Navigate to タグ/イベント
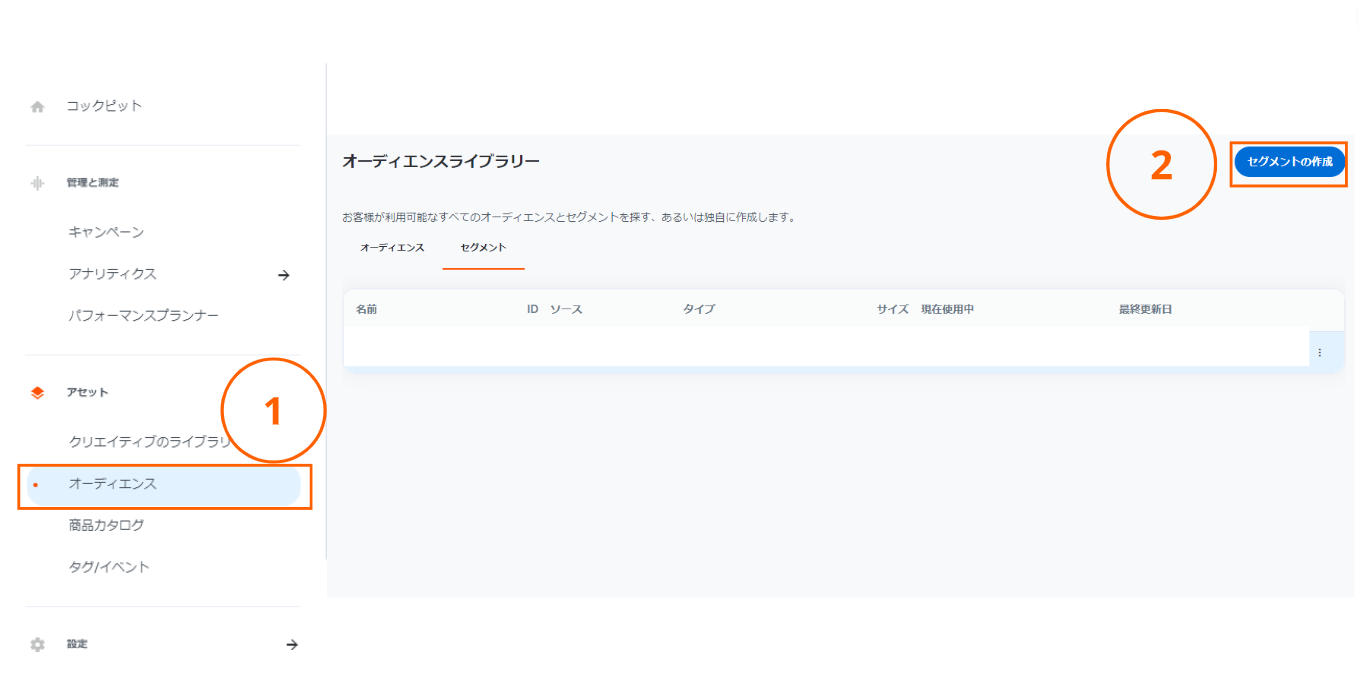1359x678 pixels. point(109,567)
